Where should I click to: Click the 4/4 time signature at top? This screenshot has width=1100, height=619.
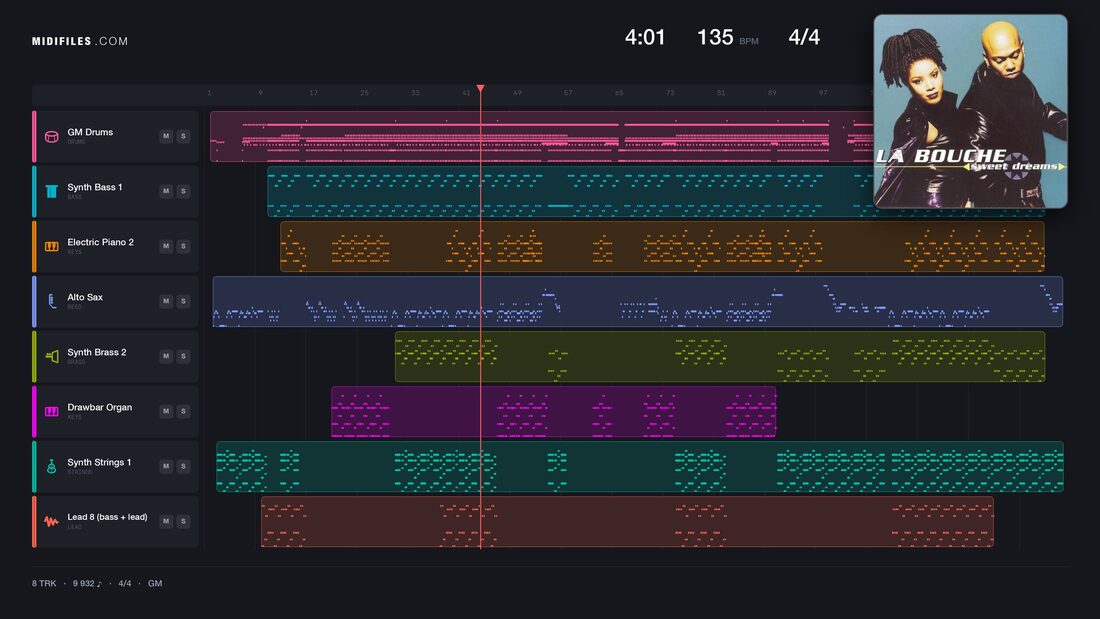(804, 37)
